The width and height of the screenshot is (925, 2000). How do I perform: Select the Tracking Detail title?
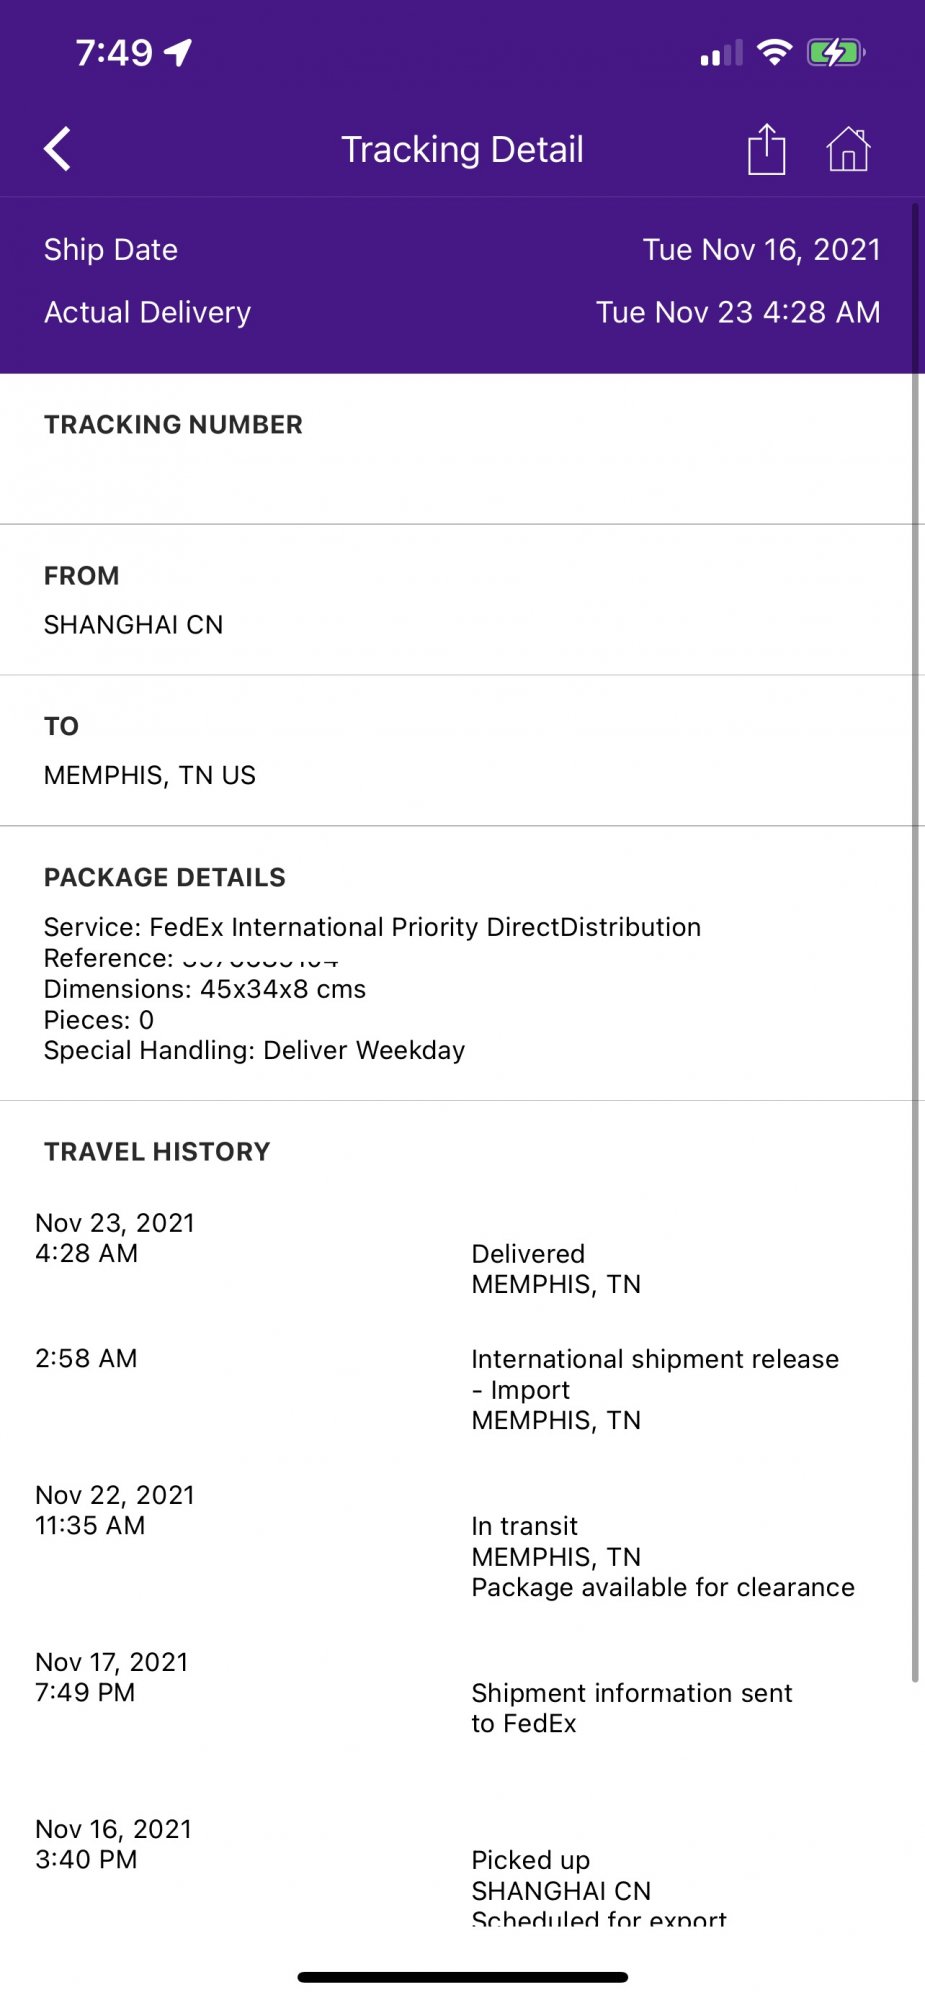coord(462,149)
